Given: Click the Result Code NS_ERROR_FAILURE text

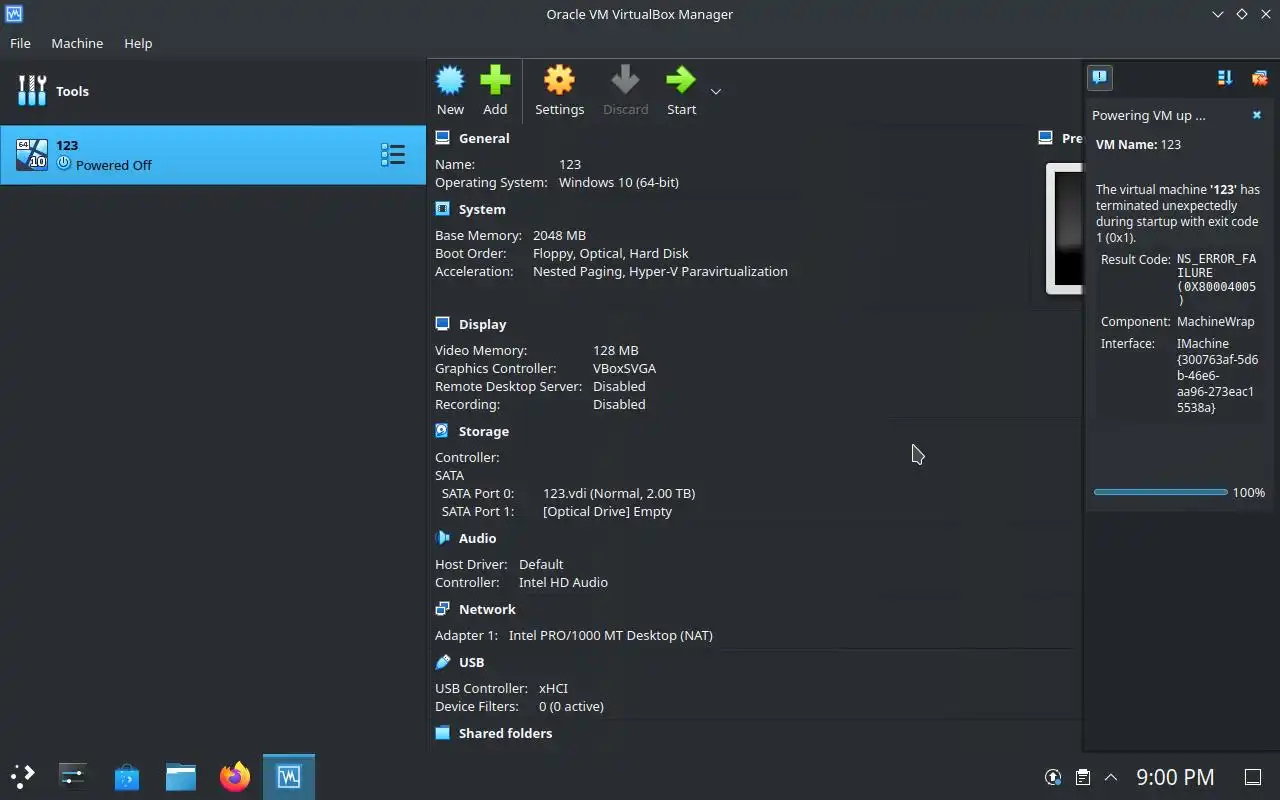Looking at the screenshot, I should pos(1216,279).
